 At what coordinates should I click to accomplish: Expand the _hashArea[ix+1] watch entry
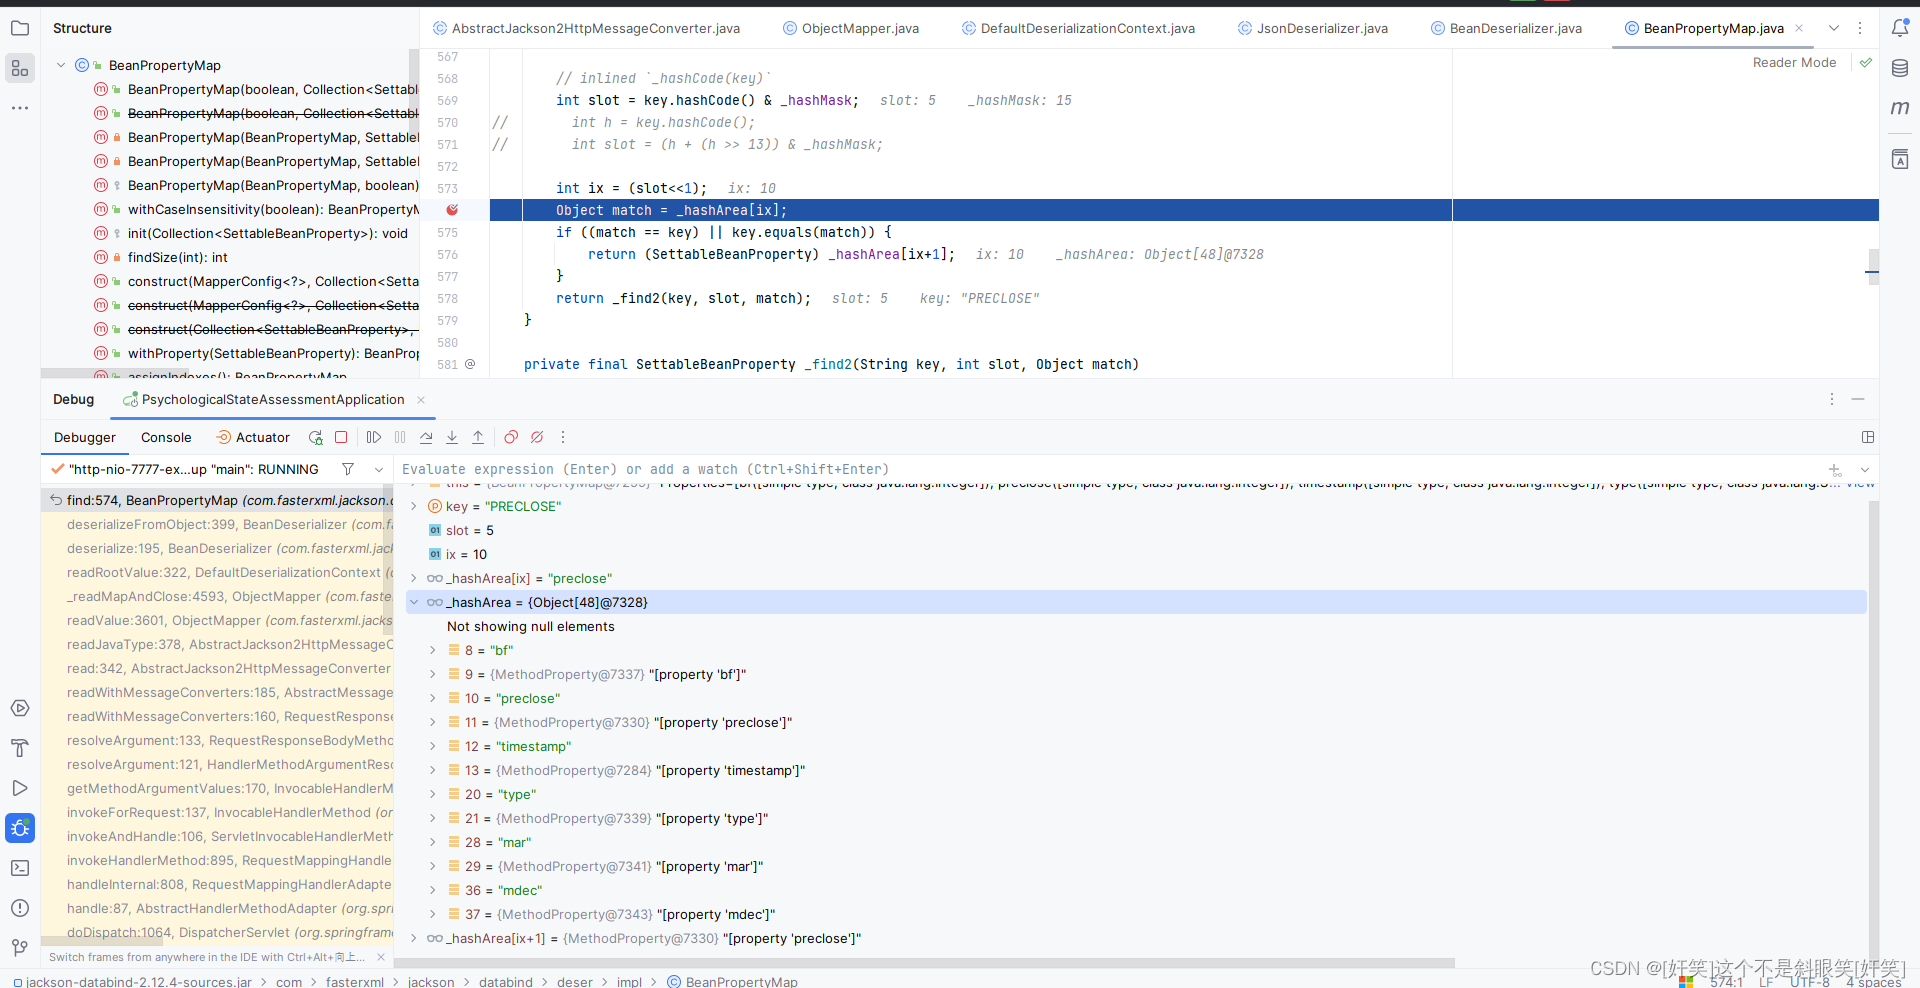(x=414, y=938)
